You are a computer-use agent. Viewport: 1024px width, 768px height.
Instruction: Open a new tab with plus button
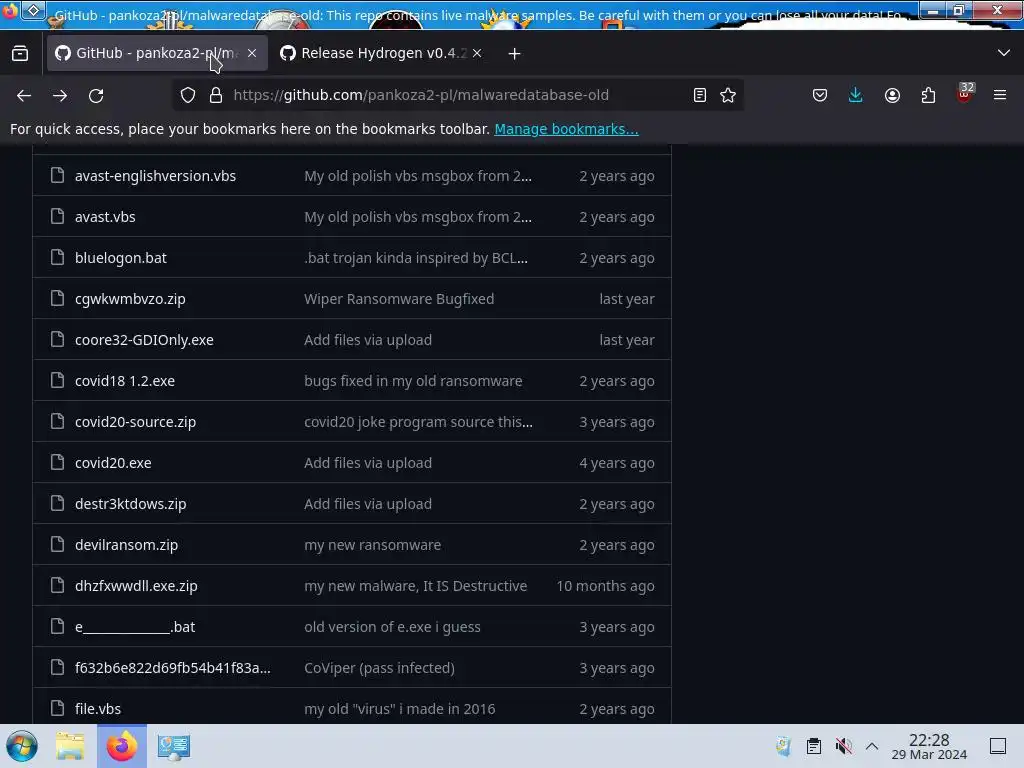coord(515,54)
